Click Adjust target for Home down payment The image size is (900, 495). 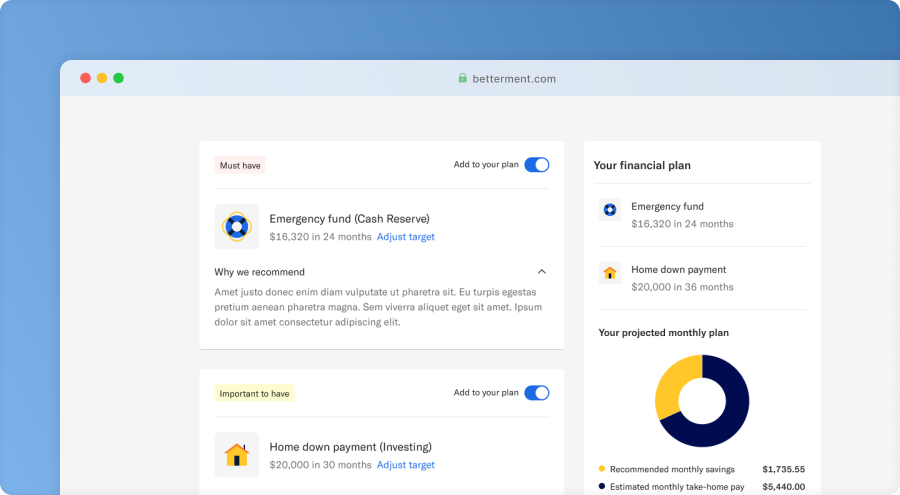coord(406,465)
